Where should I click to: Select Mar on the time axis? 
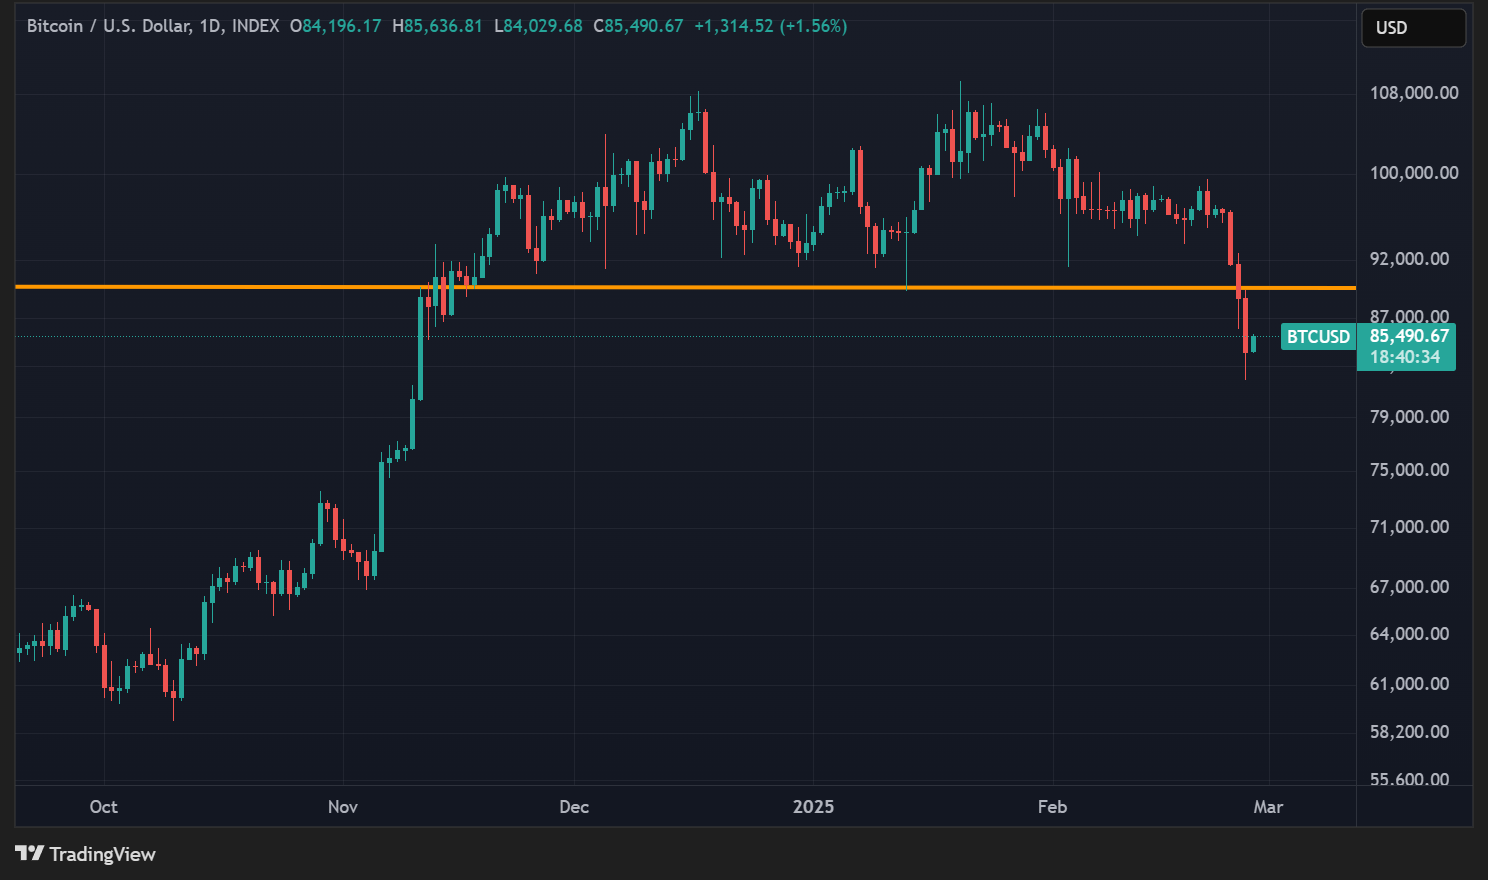pos(1268,807)
